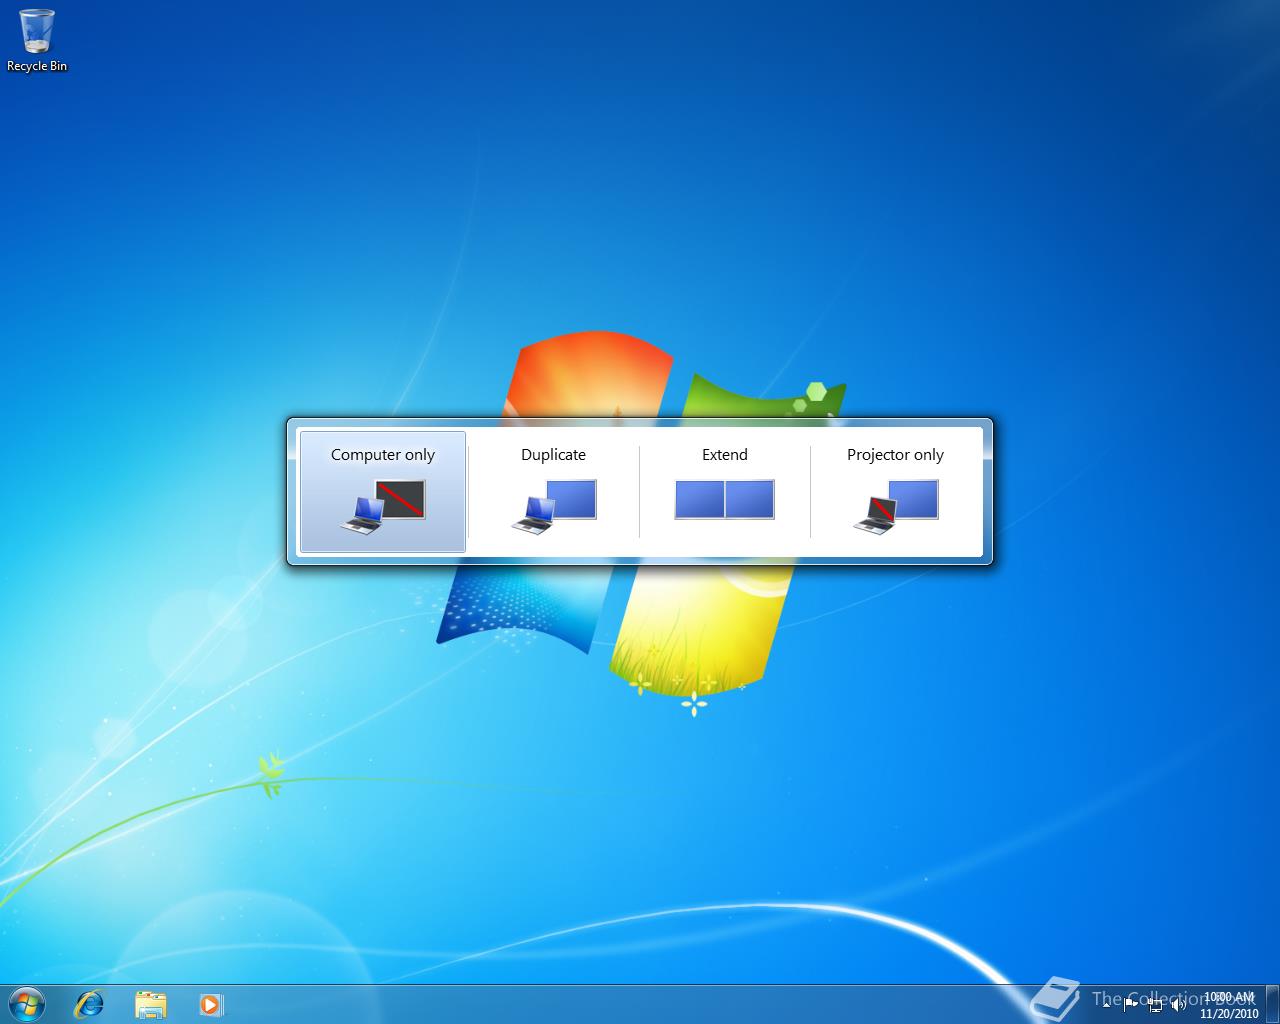The image size is (1280, 1024).
Task: Select the Computer only display mode
Action: tap(383, 491)
